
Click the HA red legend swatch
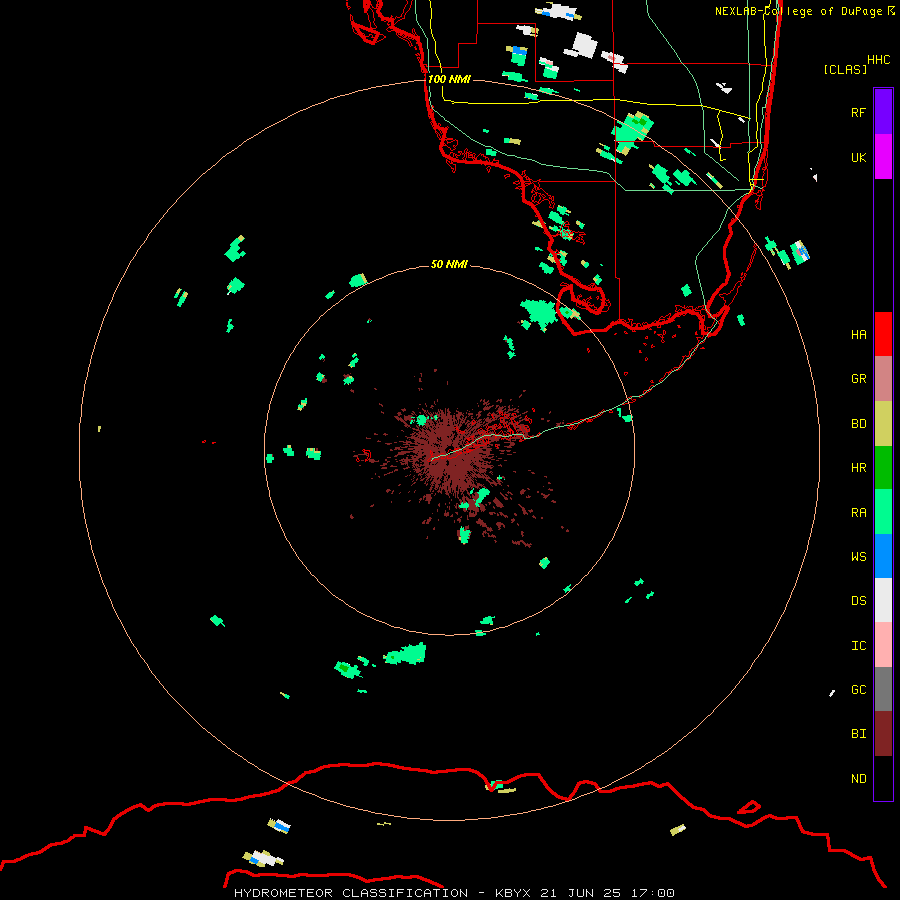click(x=883, y=334)
